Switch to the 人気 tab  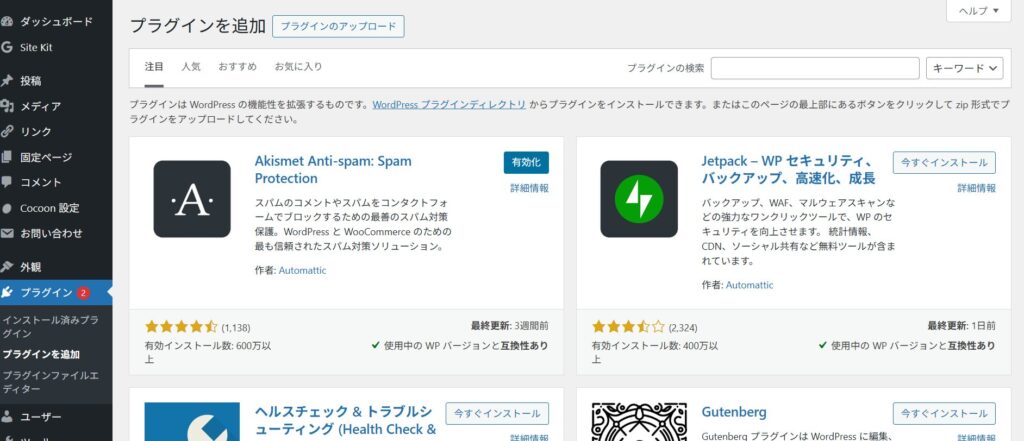click(x=191, y=67)
